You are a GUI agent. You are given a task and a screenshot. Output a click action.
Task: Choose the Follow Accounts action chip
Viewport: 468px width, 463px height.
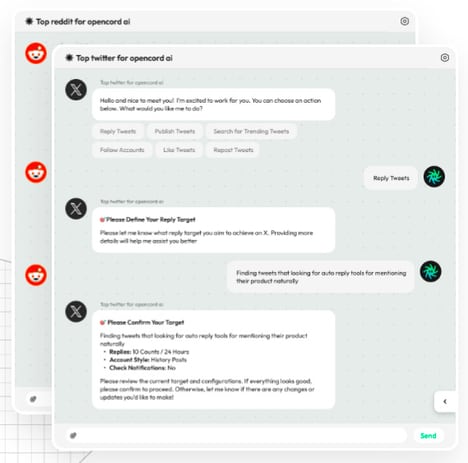point(122,150)
